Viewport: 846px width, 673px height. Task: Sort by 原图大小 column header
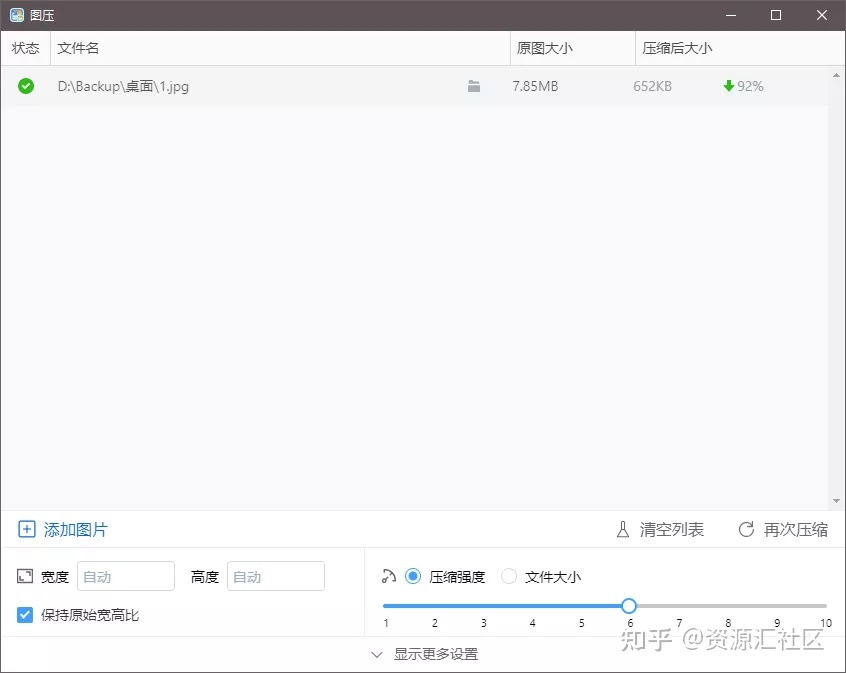(572, 48)
